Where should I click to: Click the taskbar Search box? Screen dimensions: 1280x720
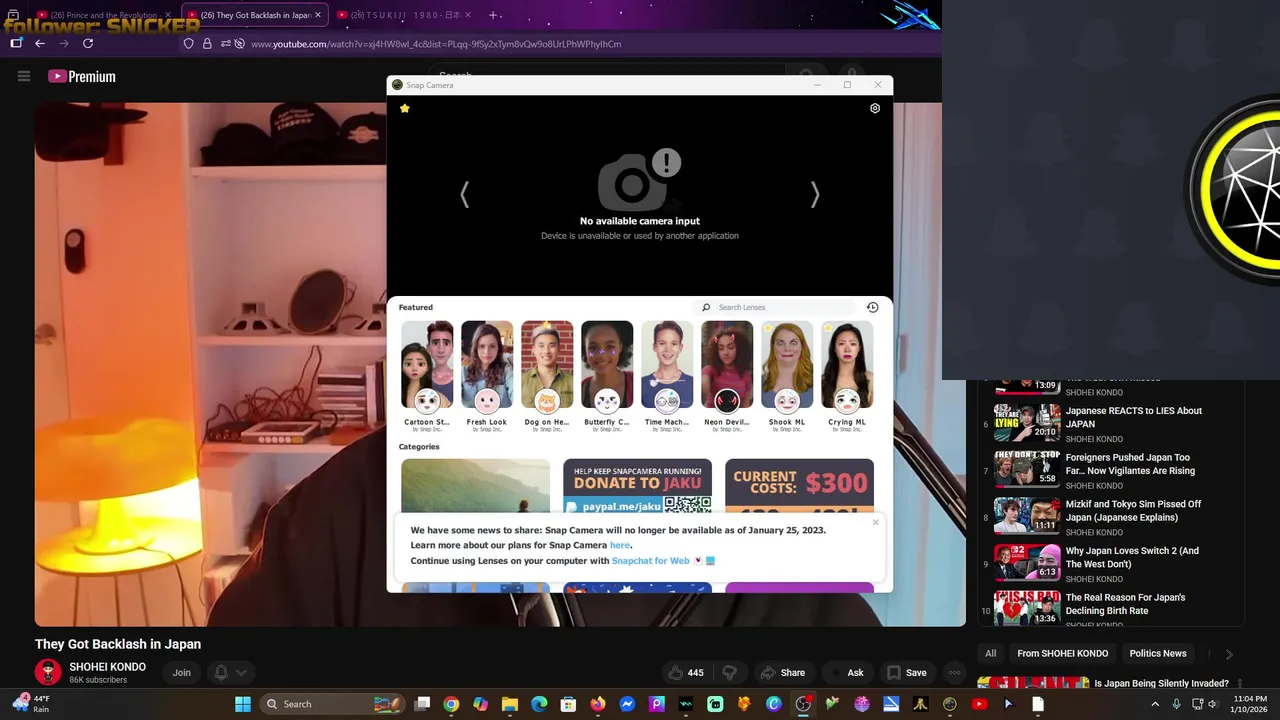click(x=333, y=704)
